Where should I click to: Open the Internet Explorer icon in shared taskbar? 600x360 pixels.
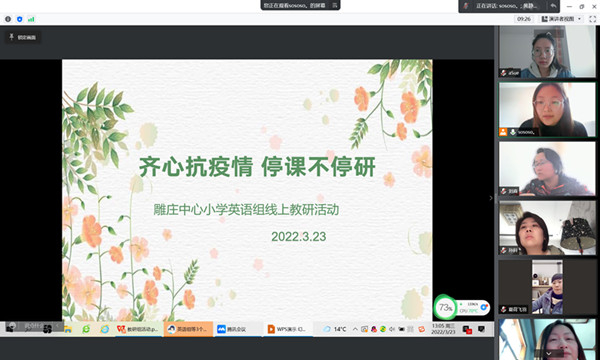pos(104,329)
